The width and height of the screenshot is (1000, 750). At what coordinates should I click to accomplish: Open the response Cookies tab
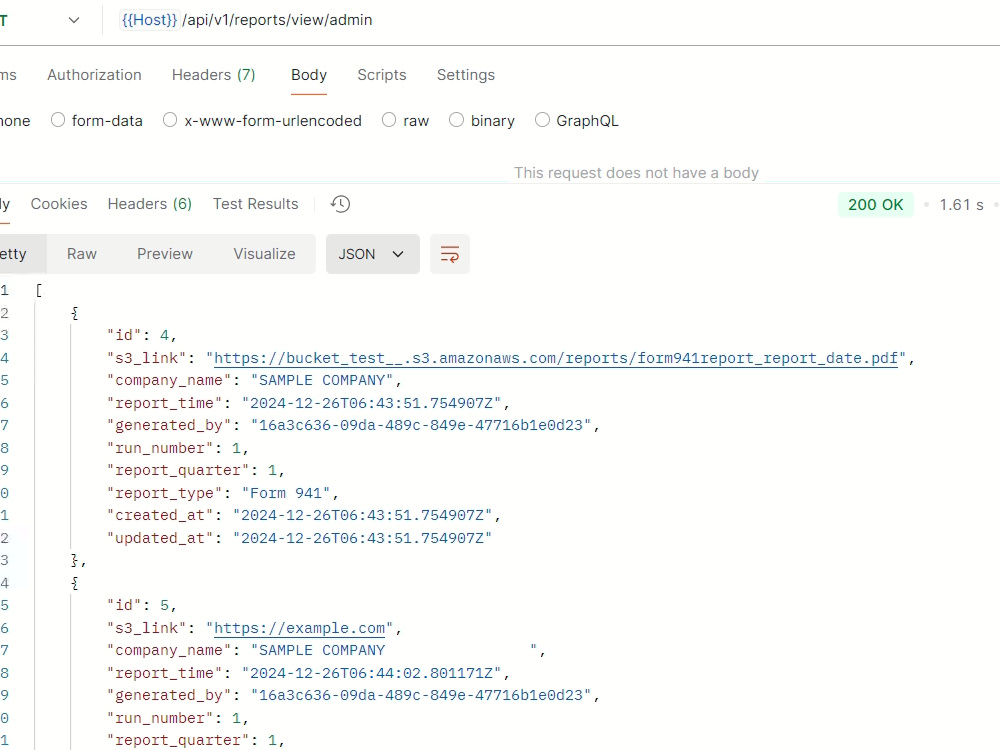click(x=59, y=204)
